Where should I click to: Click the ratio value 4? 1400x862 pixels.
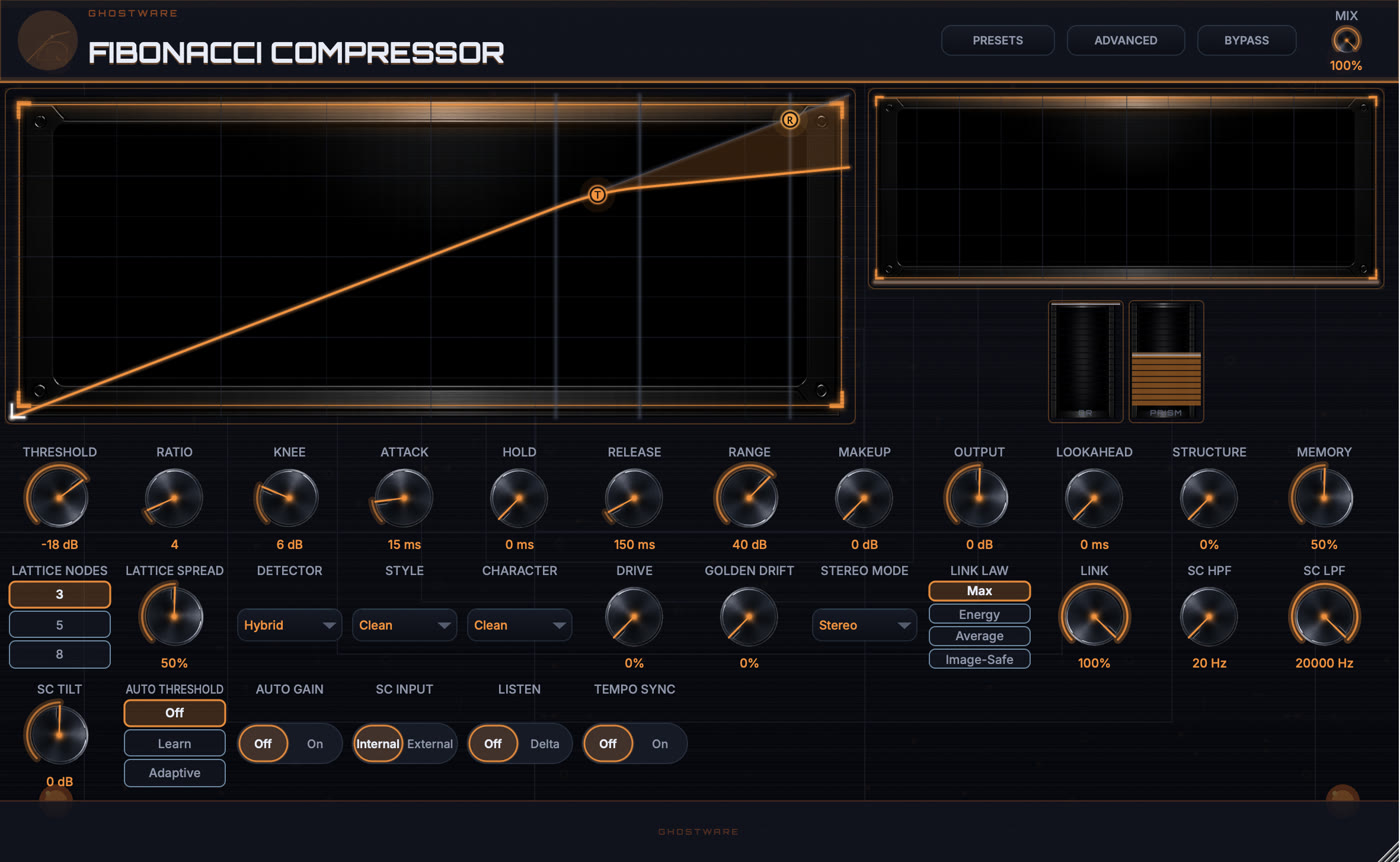tap(174, 545)
